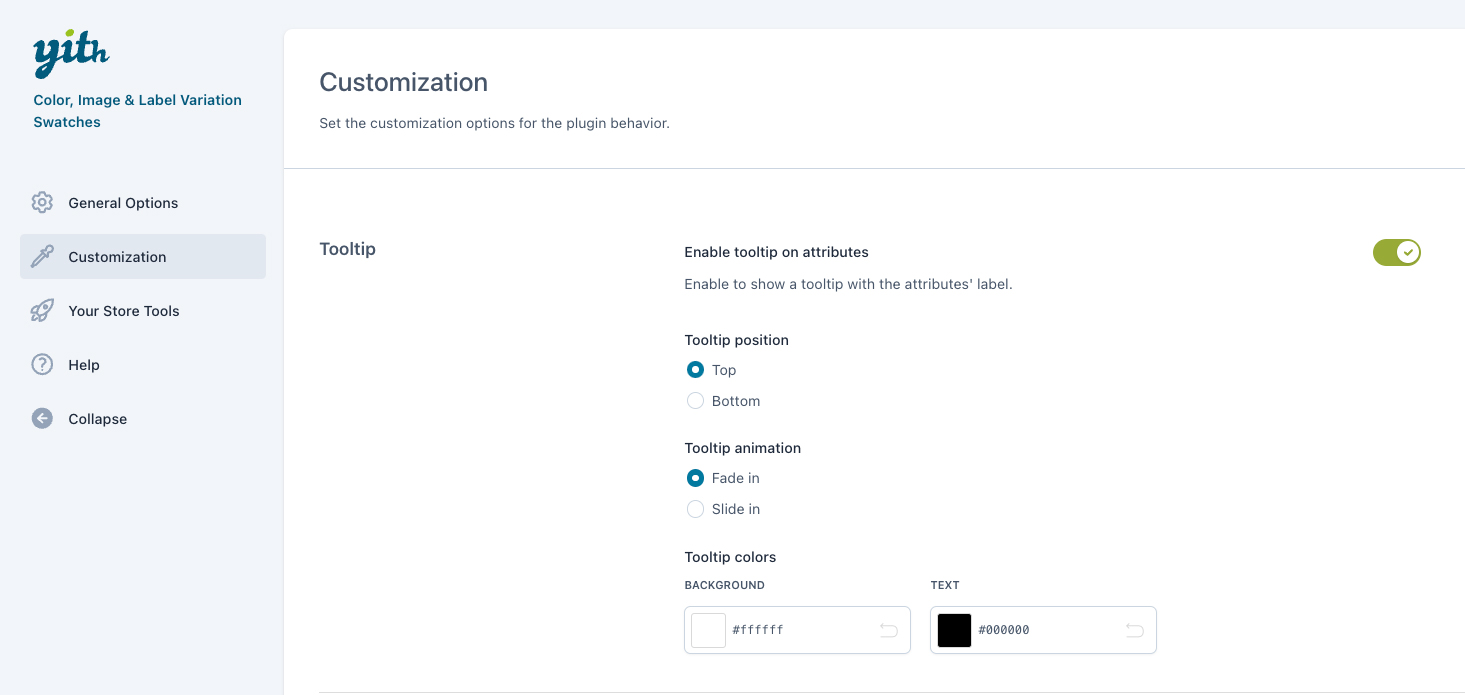Select Bottom tooltip position

click(695, 401)
